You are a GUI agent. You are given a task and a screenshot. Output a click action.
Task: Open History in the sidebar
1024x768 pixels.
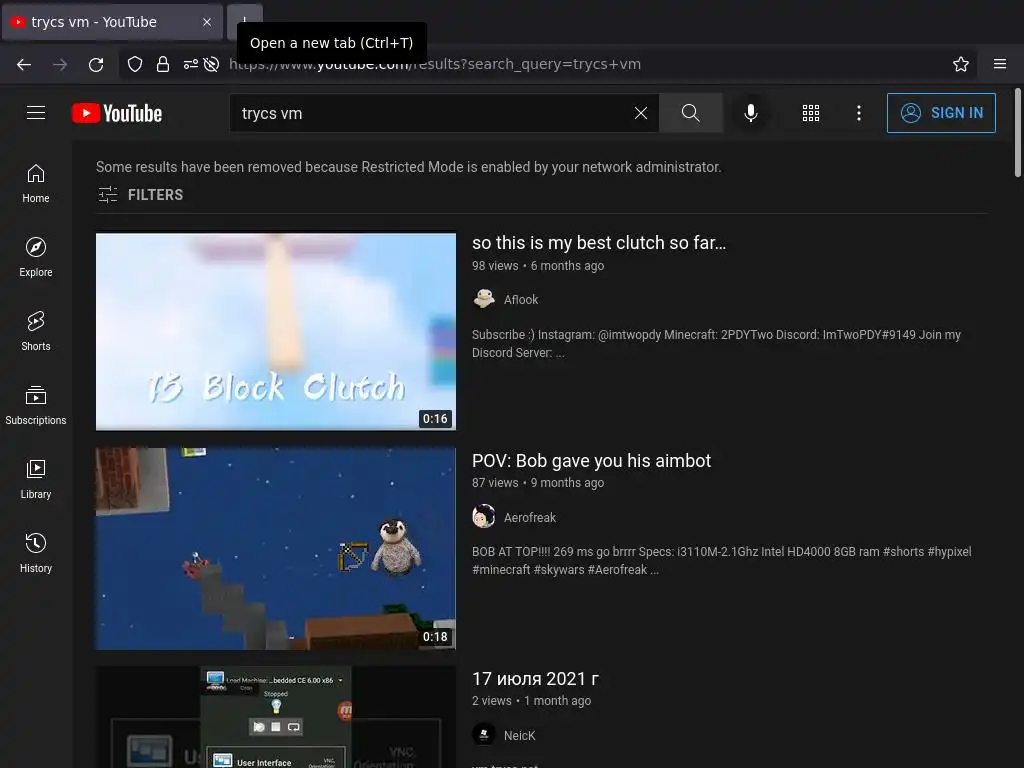pos(36,553)
